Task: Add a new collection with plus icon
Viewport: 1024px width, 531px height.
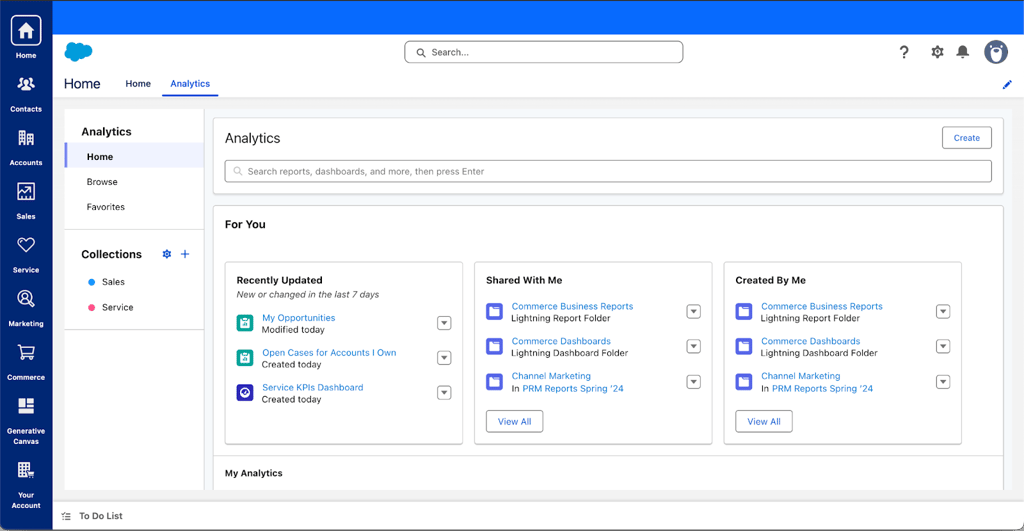Action: tap(185, 254)
